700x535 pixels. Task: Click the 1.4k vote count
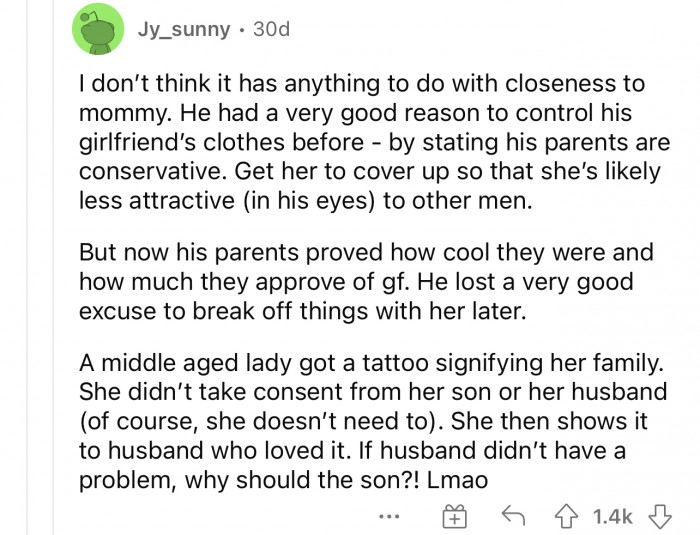[x=613, y=517]
